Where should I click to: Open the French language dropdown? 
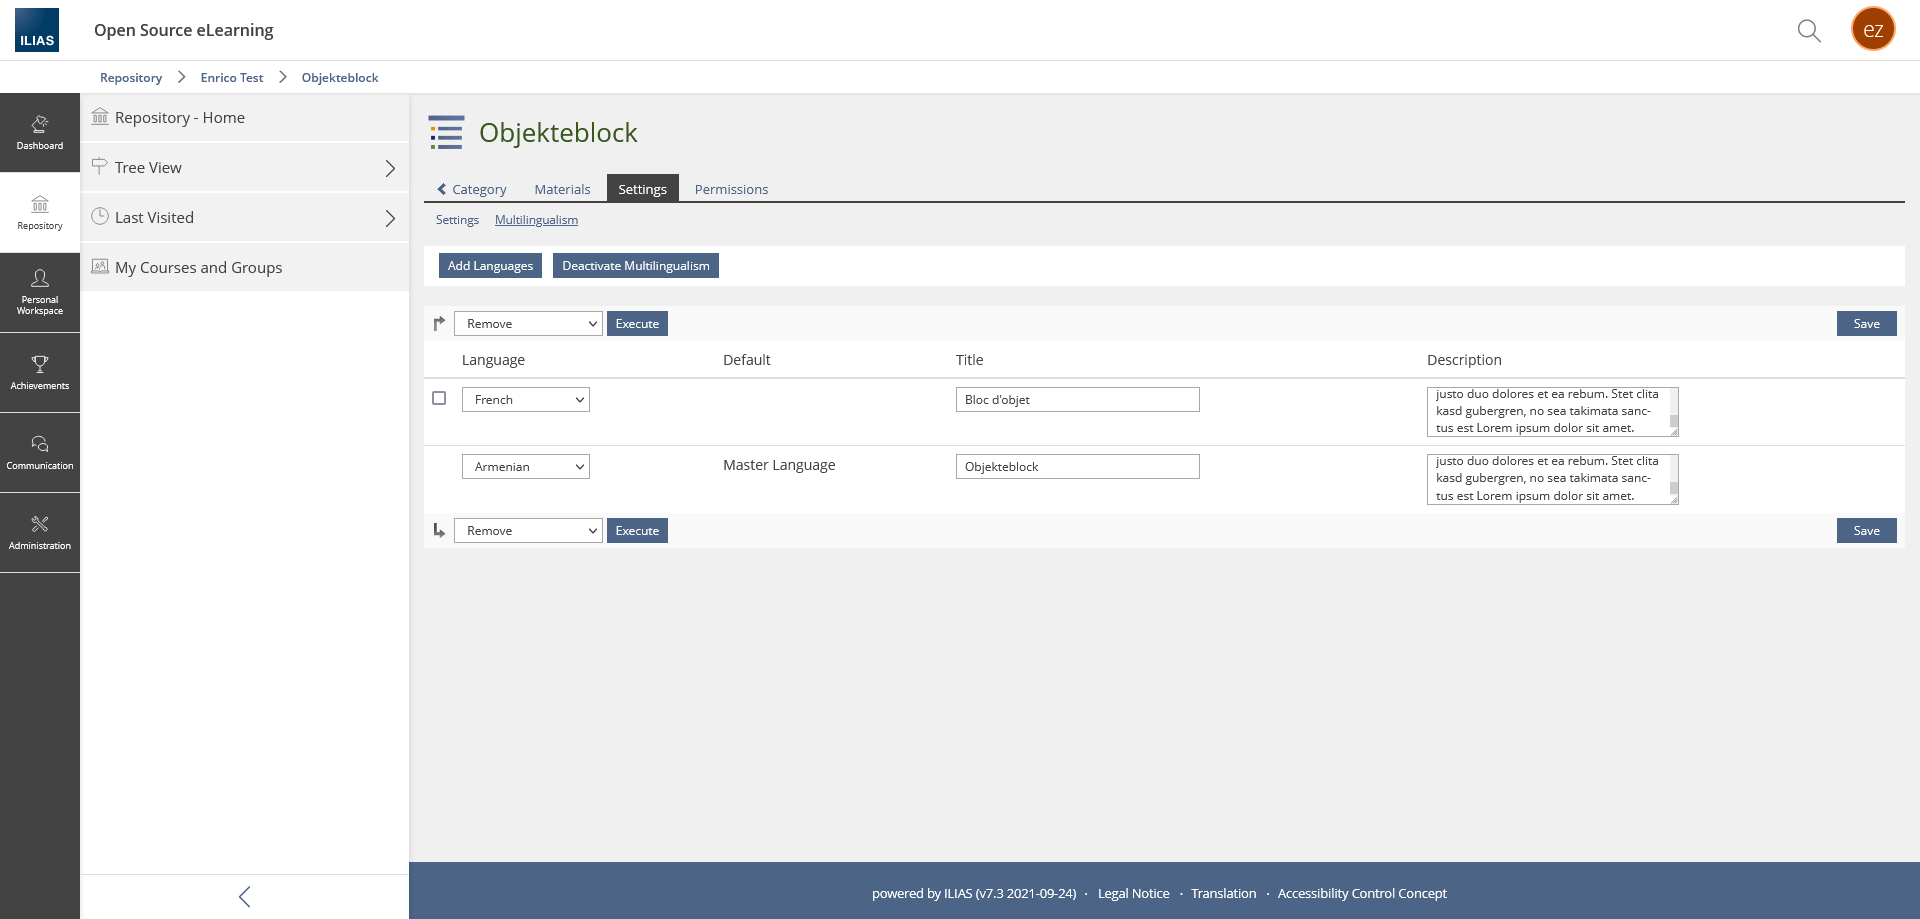(x=526, y=400)
